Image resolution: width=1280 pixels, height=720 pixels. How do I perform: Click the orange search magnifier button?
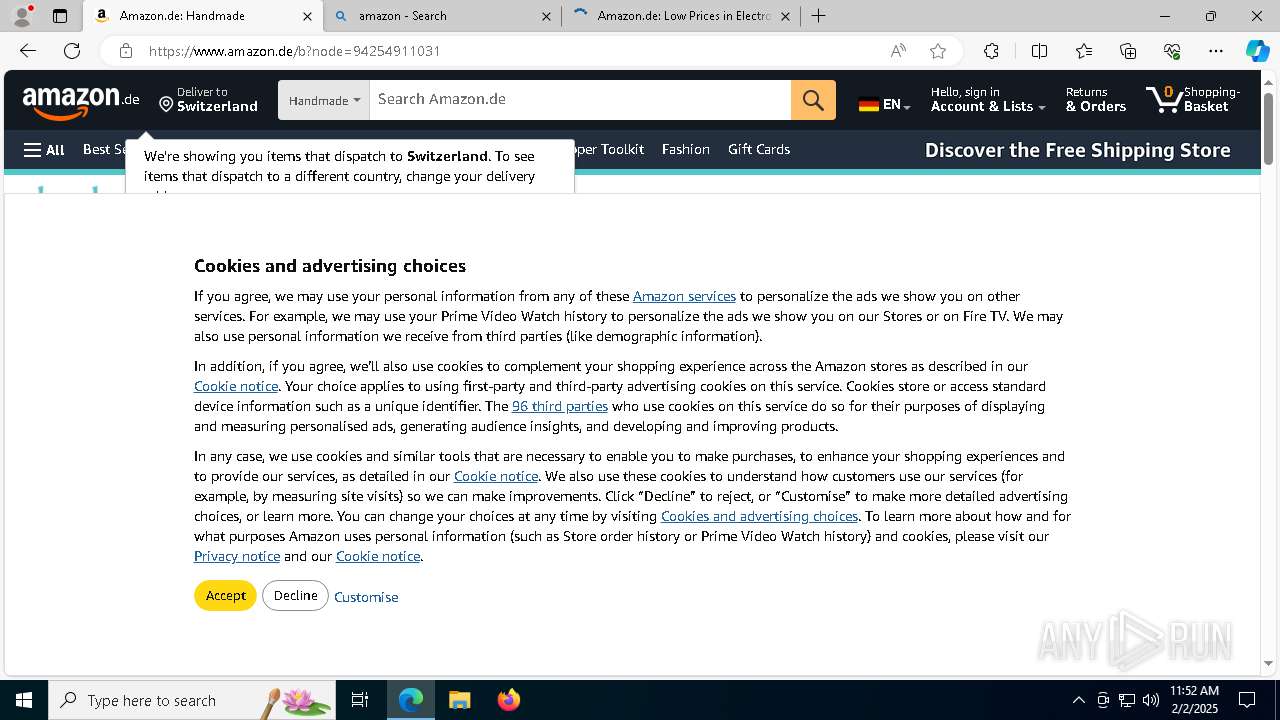813,100
